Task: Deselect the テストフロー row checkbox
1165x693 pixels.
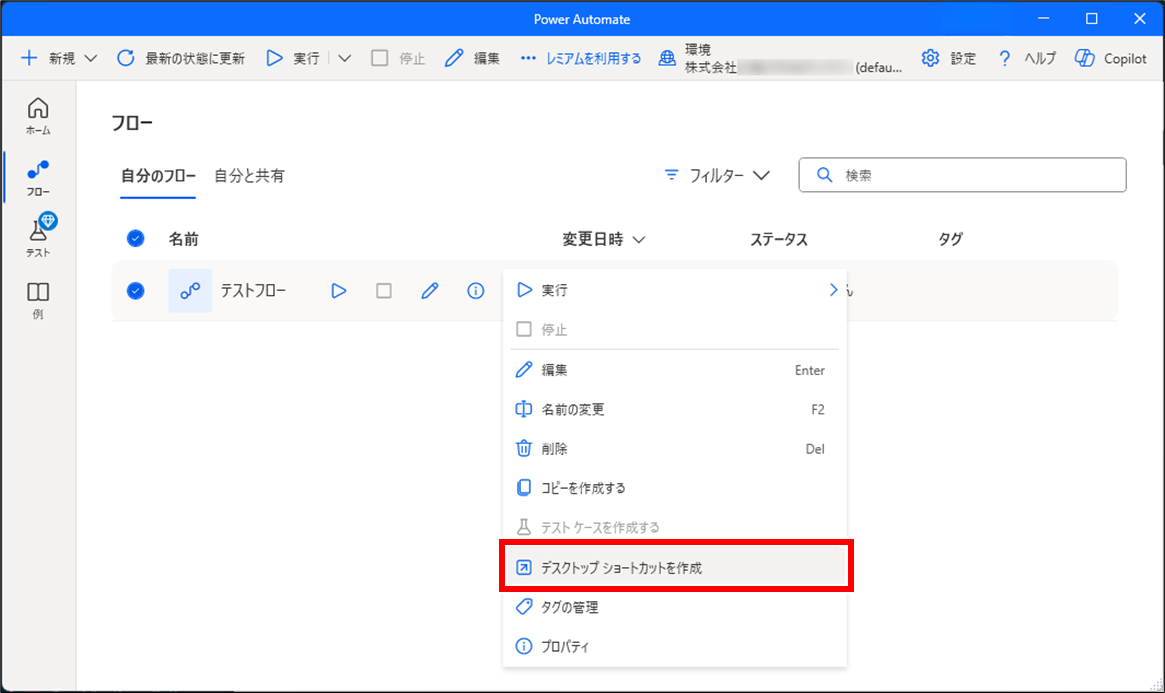Action: pos(136,291)
